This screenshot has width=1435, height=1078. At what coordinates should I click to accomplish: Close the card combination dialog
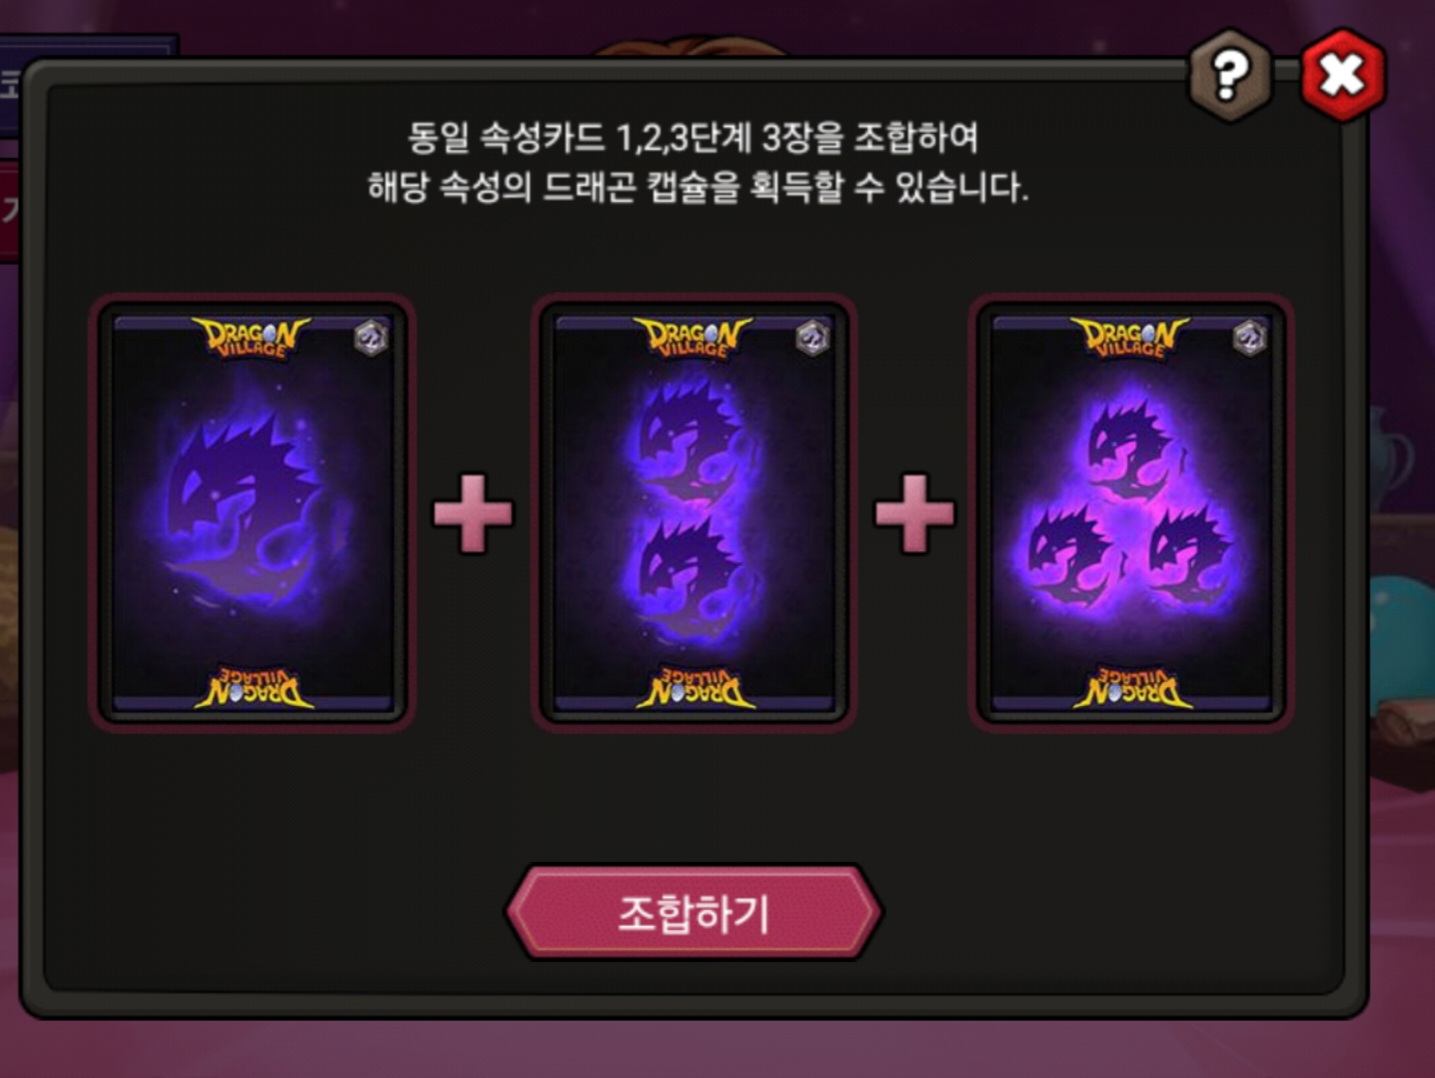[1342, 74]
